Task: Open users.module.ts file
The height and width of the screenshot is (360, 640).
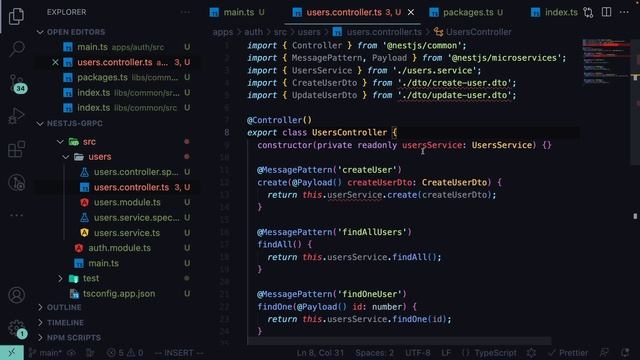Action: point(127,202)
